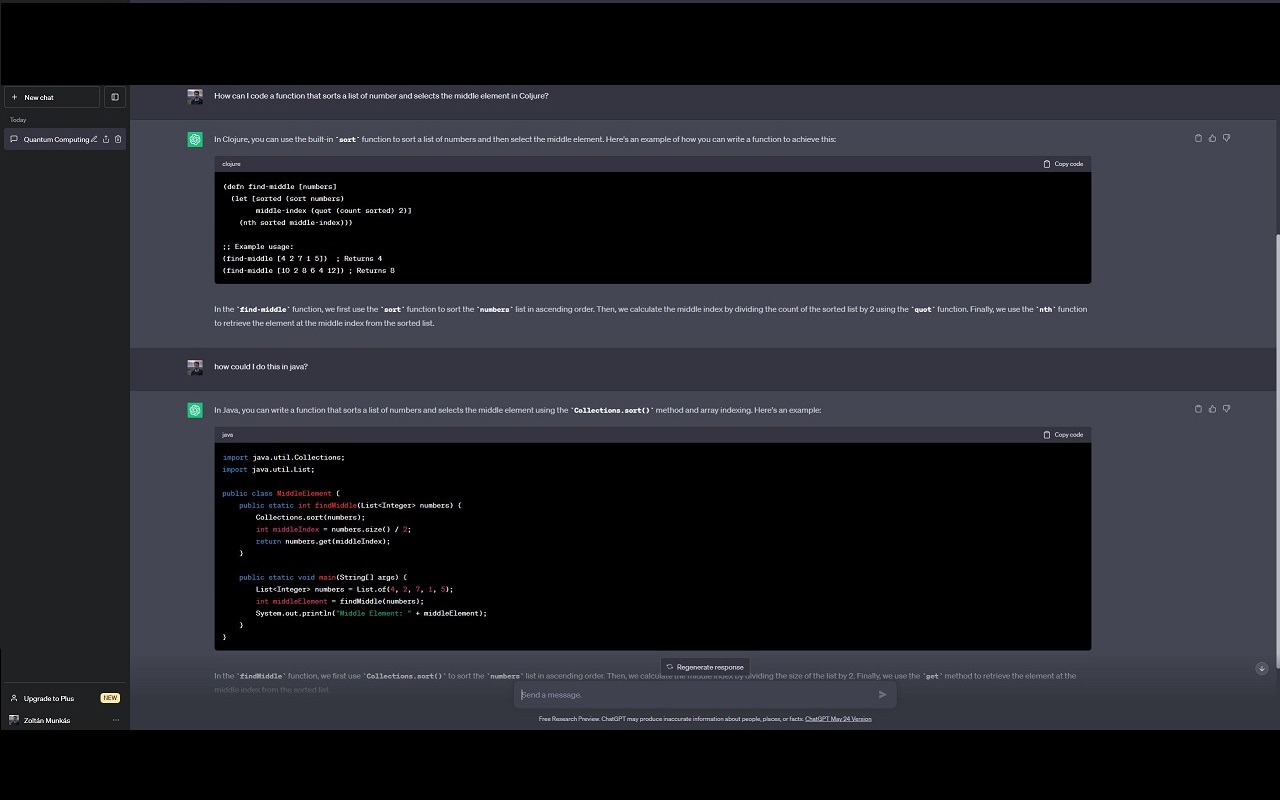Copy the Clojure answer with the clipboard icon

1198,138
